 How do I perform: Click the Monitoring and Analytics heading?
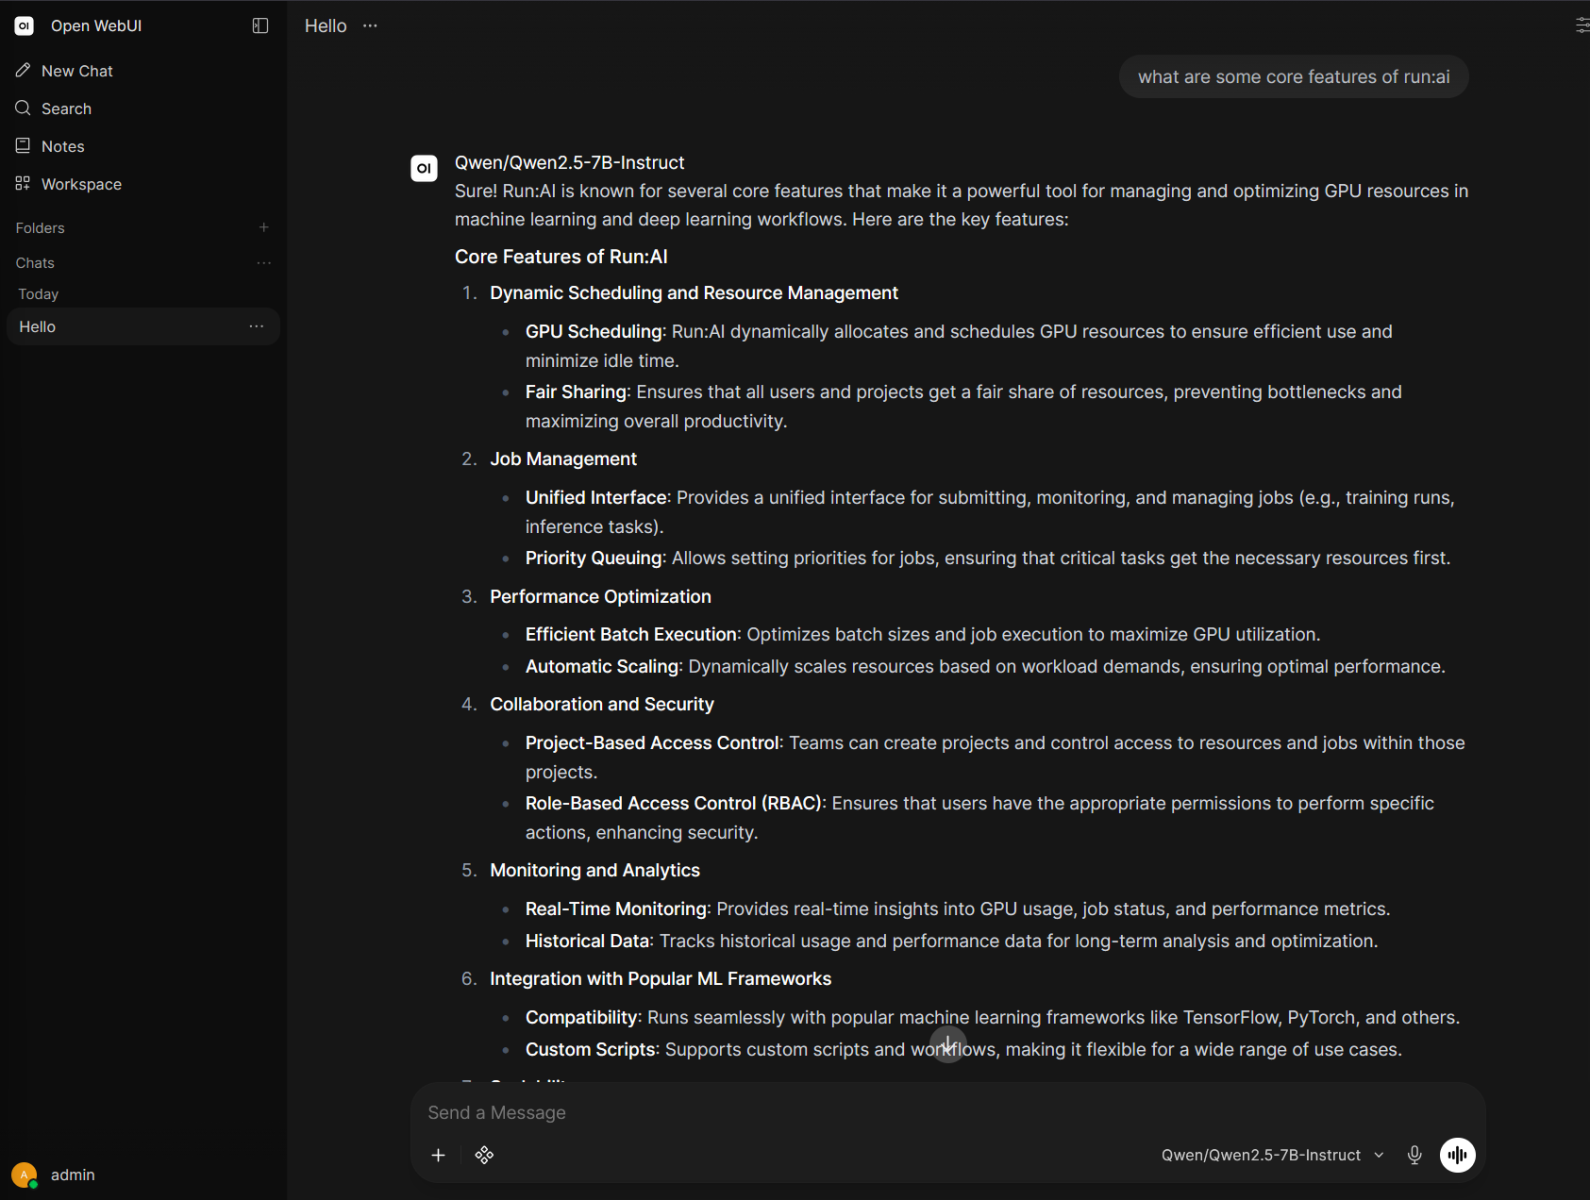[x=595, y=871]
